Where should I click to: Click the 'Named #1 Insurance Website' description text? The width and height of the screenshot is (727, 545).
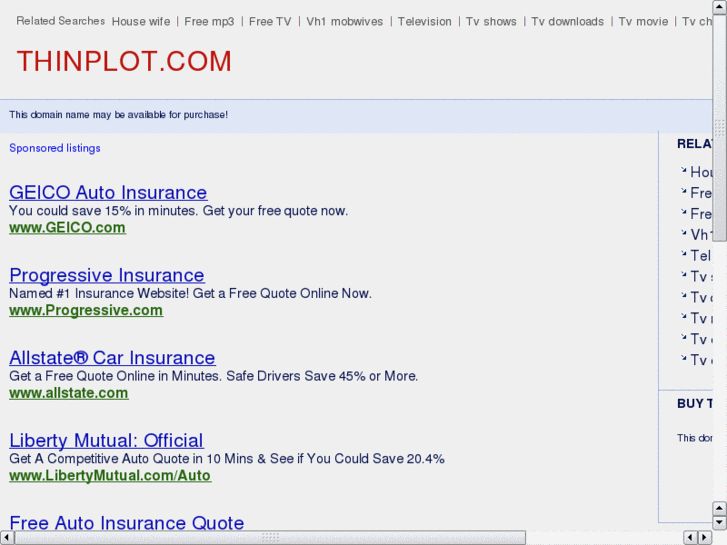coord(190,293)
